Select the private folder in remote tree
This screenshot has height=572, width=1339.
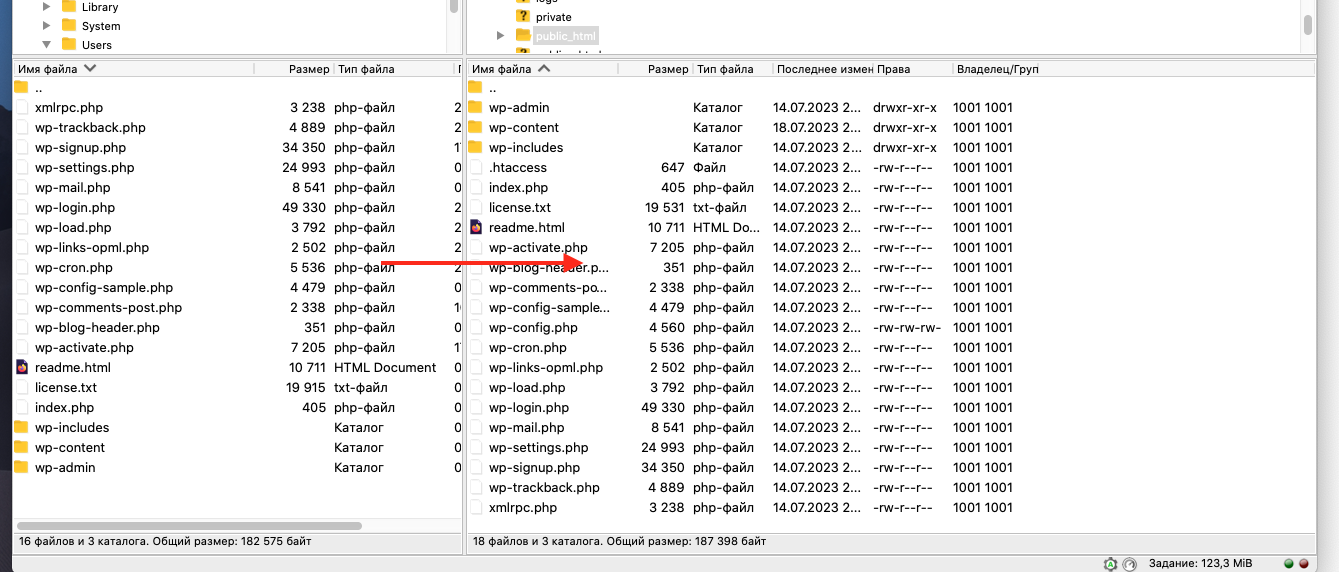pyautogui.click(x=553, y=16)
